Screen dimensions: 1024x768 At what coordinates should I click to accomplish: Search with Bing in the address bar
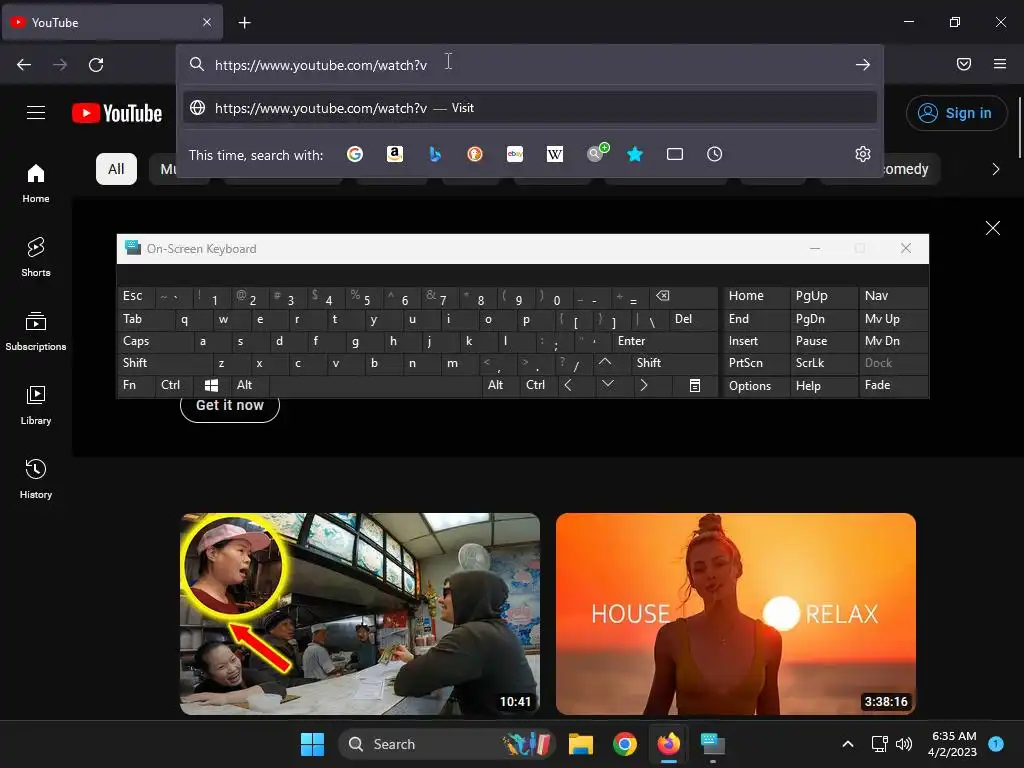tap(435, 154)
